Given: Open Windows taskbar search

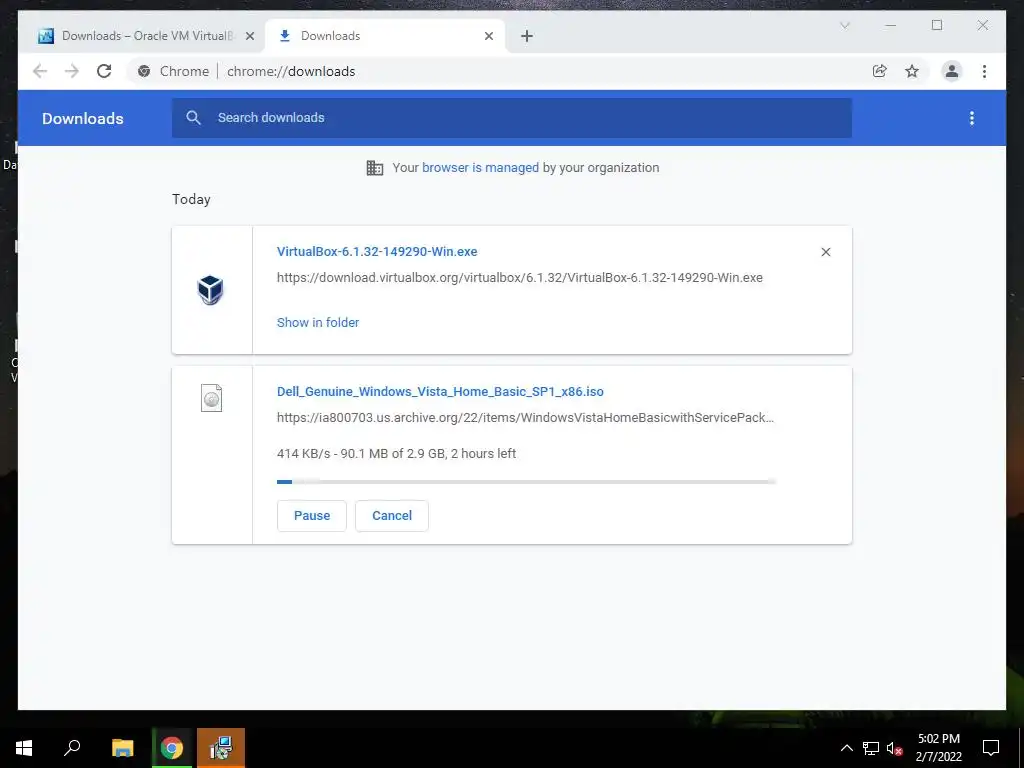Looking at the screenshot, I should [72, 748].
